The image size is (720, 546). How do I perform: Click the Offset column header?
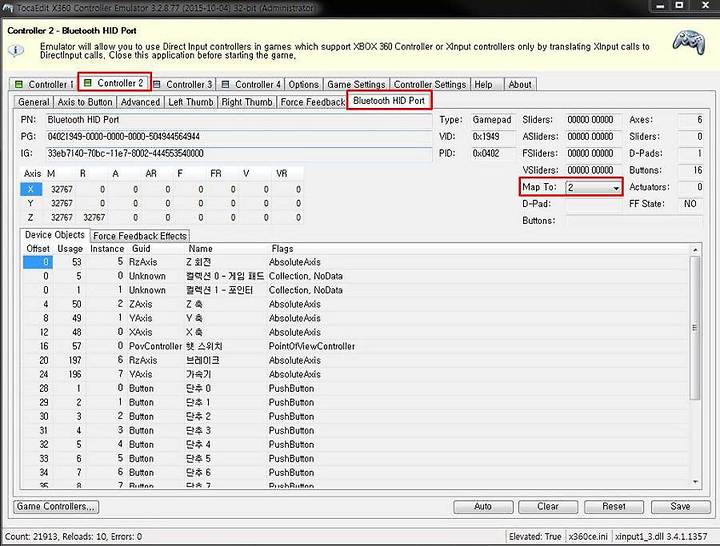click(x=38, y=248)
